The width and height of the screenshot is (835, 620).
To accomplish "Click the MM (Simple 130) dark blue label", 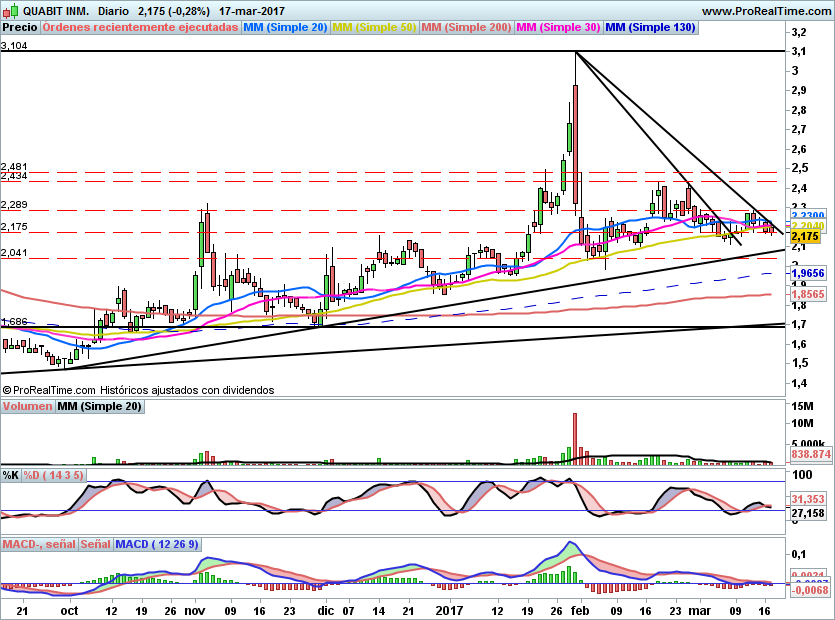I will click(x=650, y=28).
